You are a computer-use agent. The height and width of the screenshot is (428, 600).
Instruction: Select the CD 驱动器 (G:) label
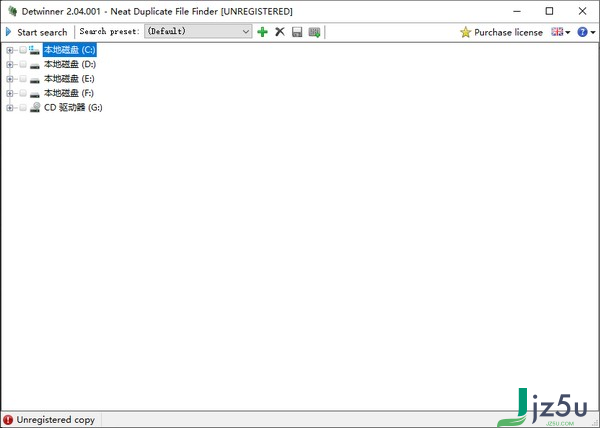(x=73, y=107)
